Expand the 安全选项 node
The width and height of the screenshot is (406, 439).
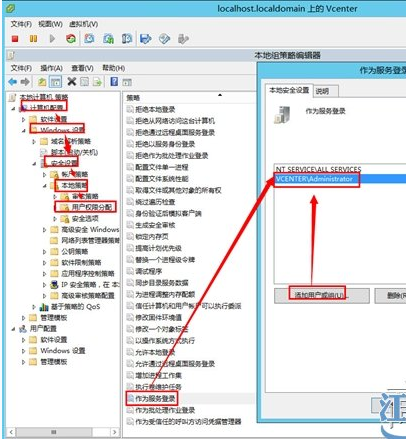[55, 219]
